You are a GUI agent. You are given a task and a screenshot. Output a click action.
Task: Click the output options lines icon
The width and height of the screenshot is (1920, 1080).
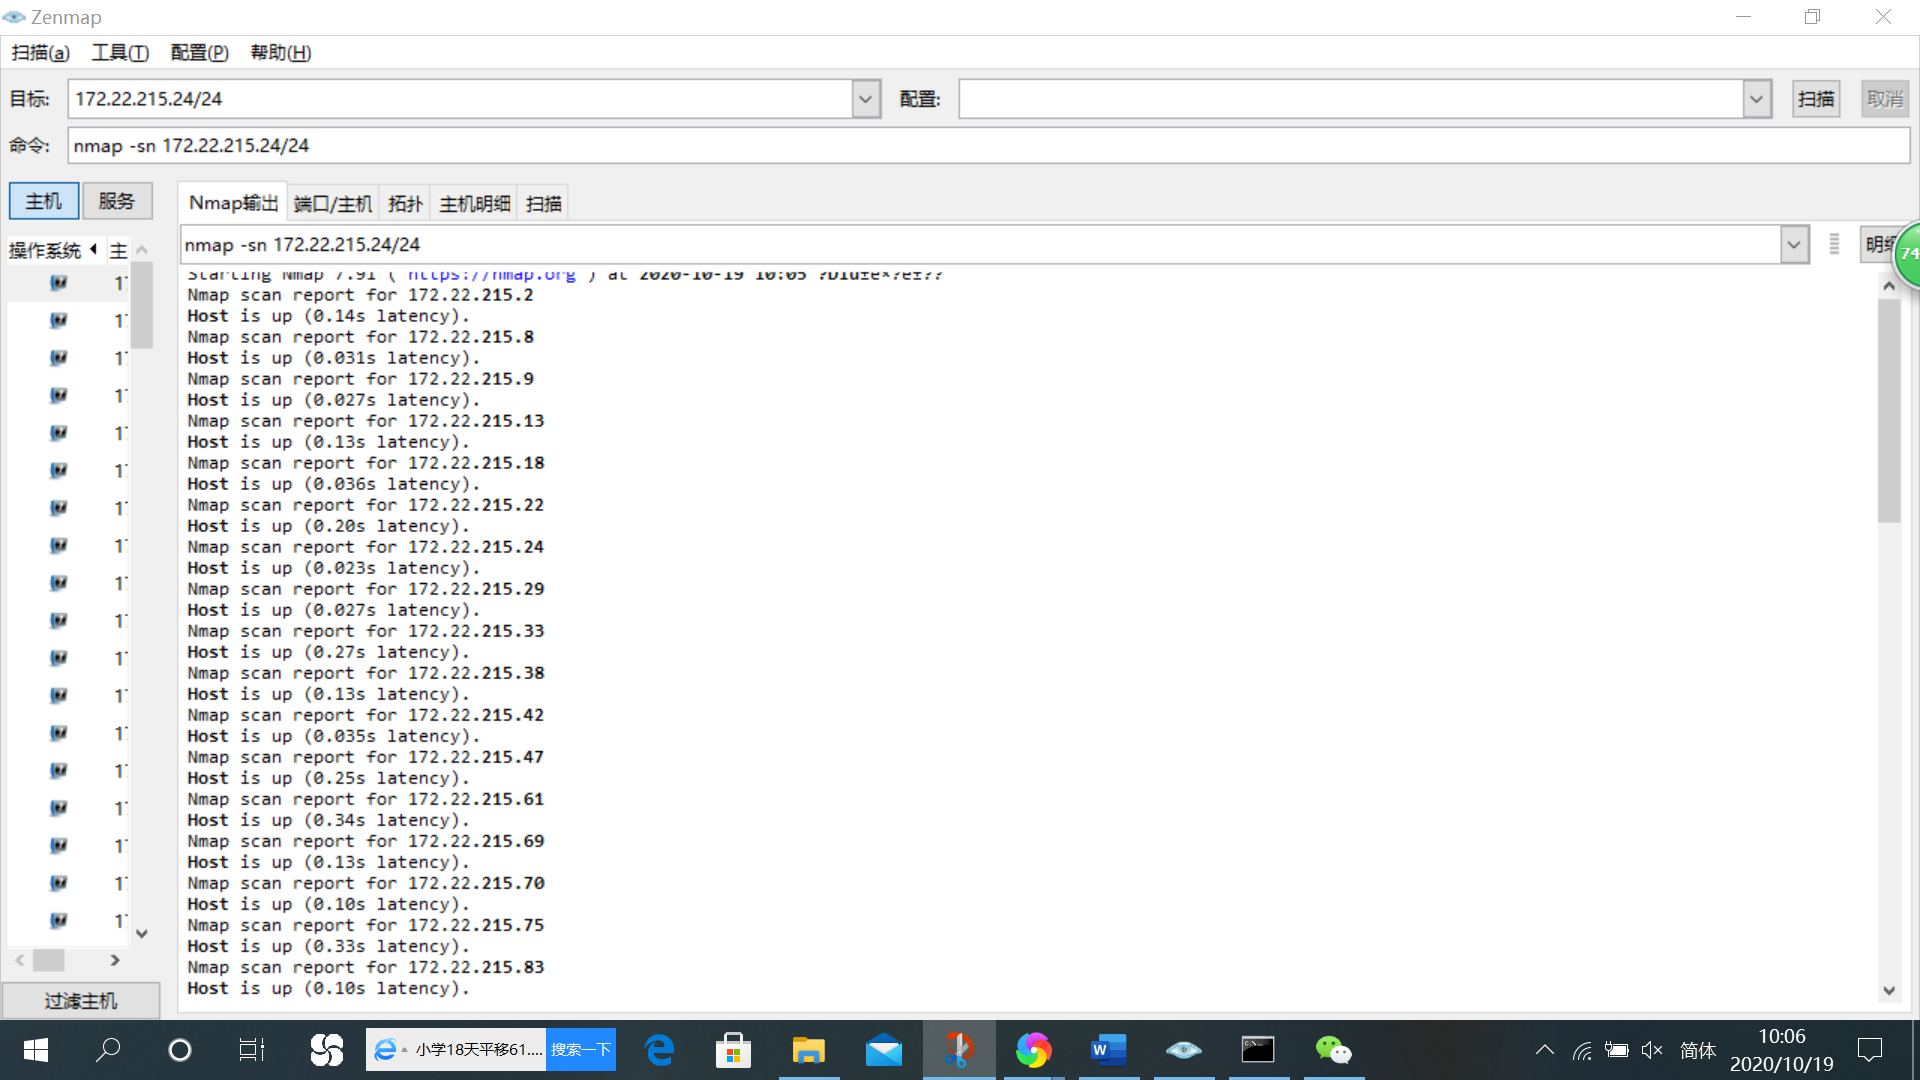click(1834, 245)
